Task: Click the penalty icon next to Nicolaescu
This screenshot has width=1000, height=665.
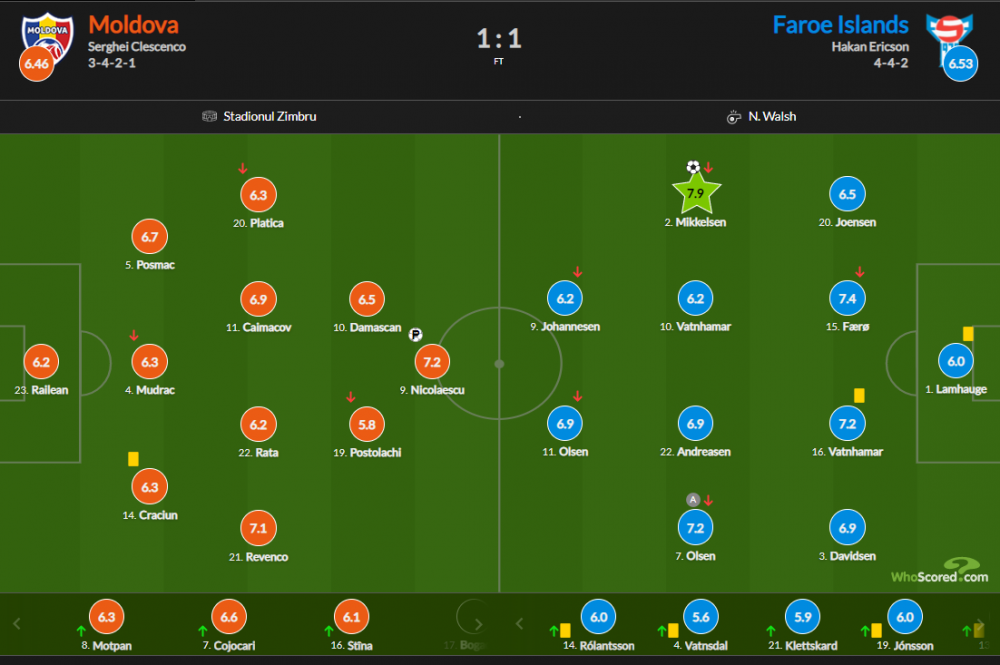Action: coord(415,334)
